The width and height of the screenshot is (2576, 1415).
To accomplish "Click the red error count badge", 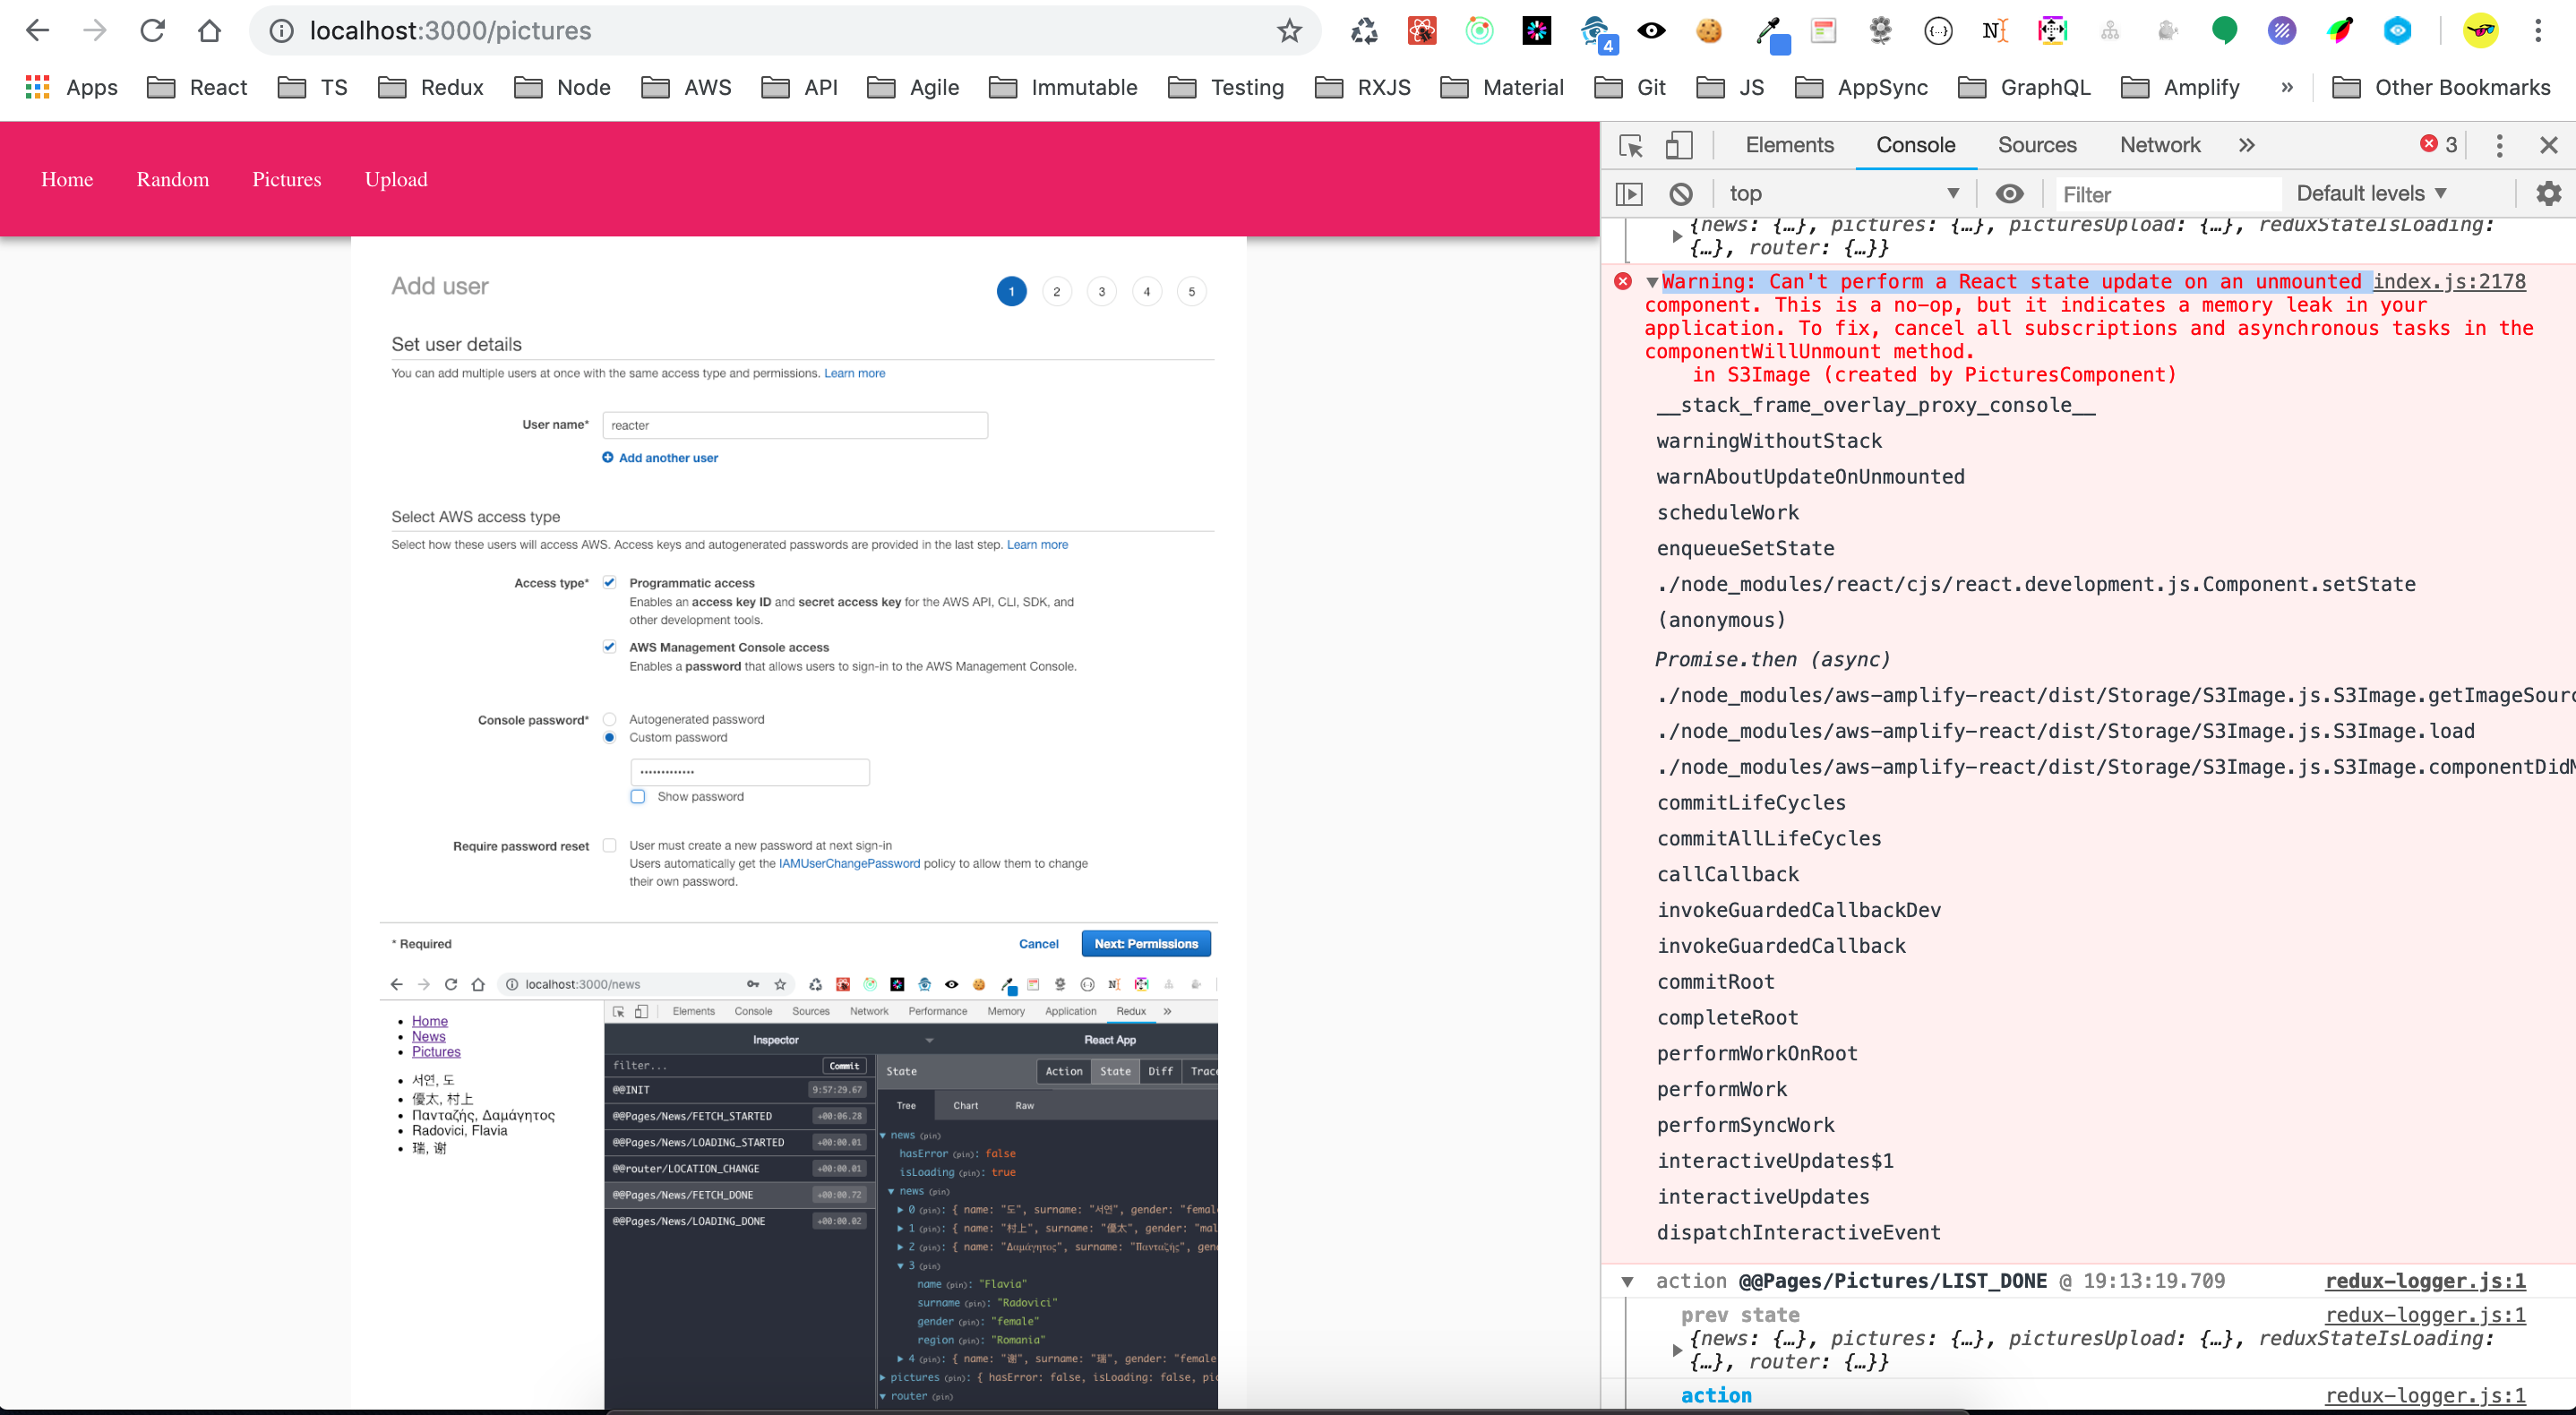I will point(2438,144).
